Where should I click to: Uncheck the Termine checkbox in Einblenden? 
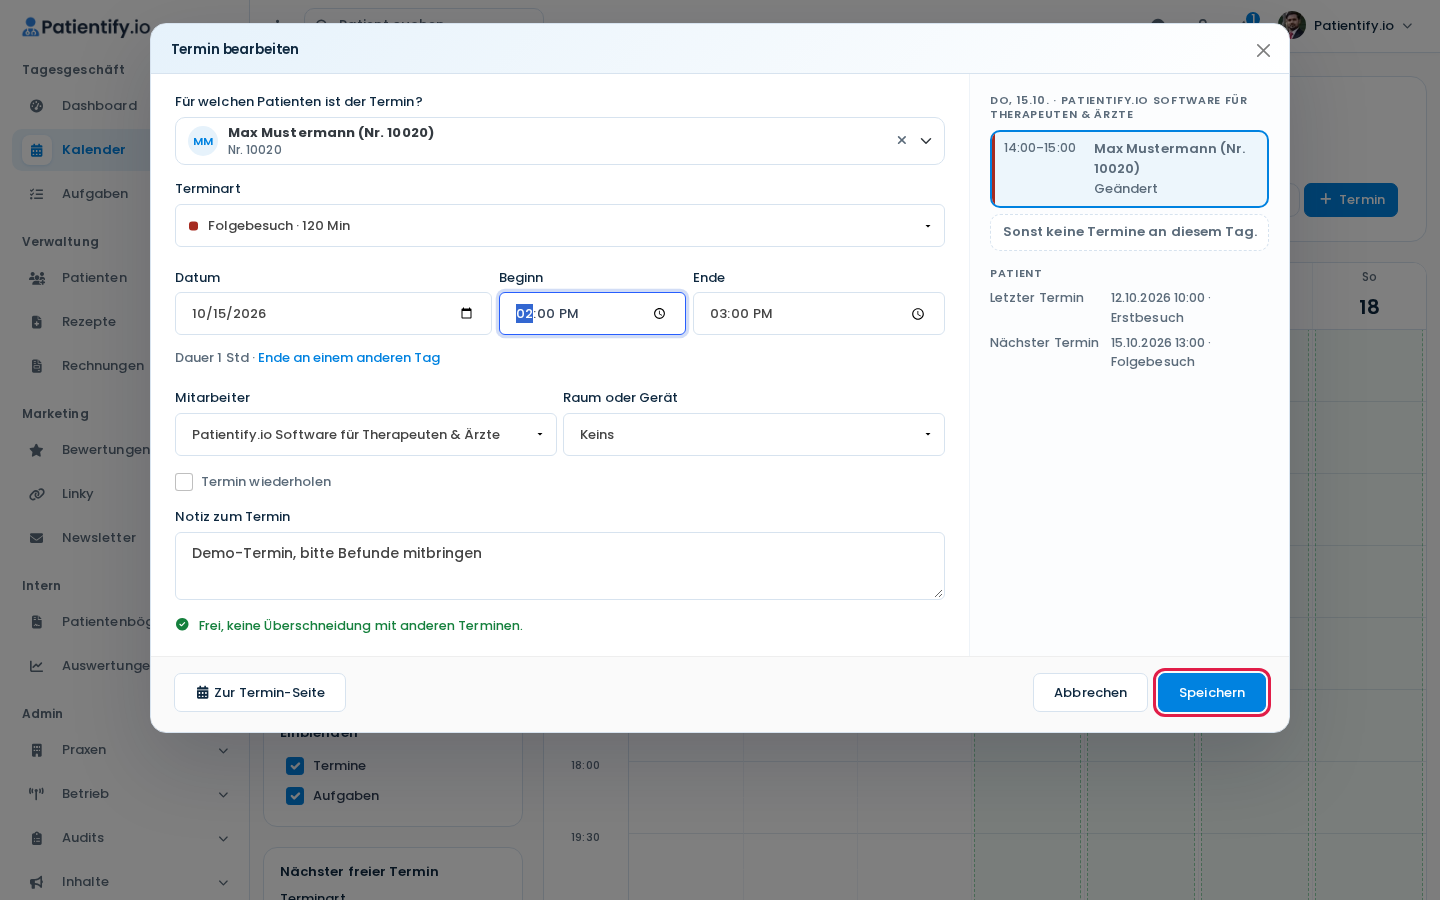coord(295,766)
